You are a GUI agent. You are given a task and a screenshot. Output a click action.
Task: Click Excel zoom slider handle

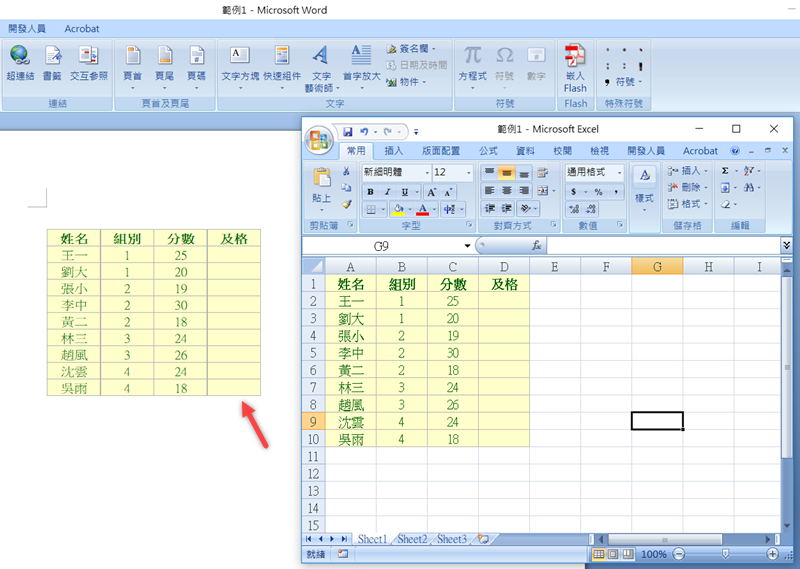point(725,554)
